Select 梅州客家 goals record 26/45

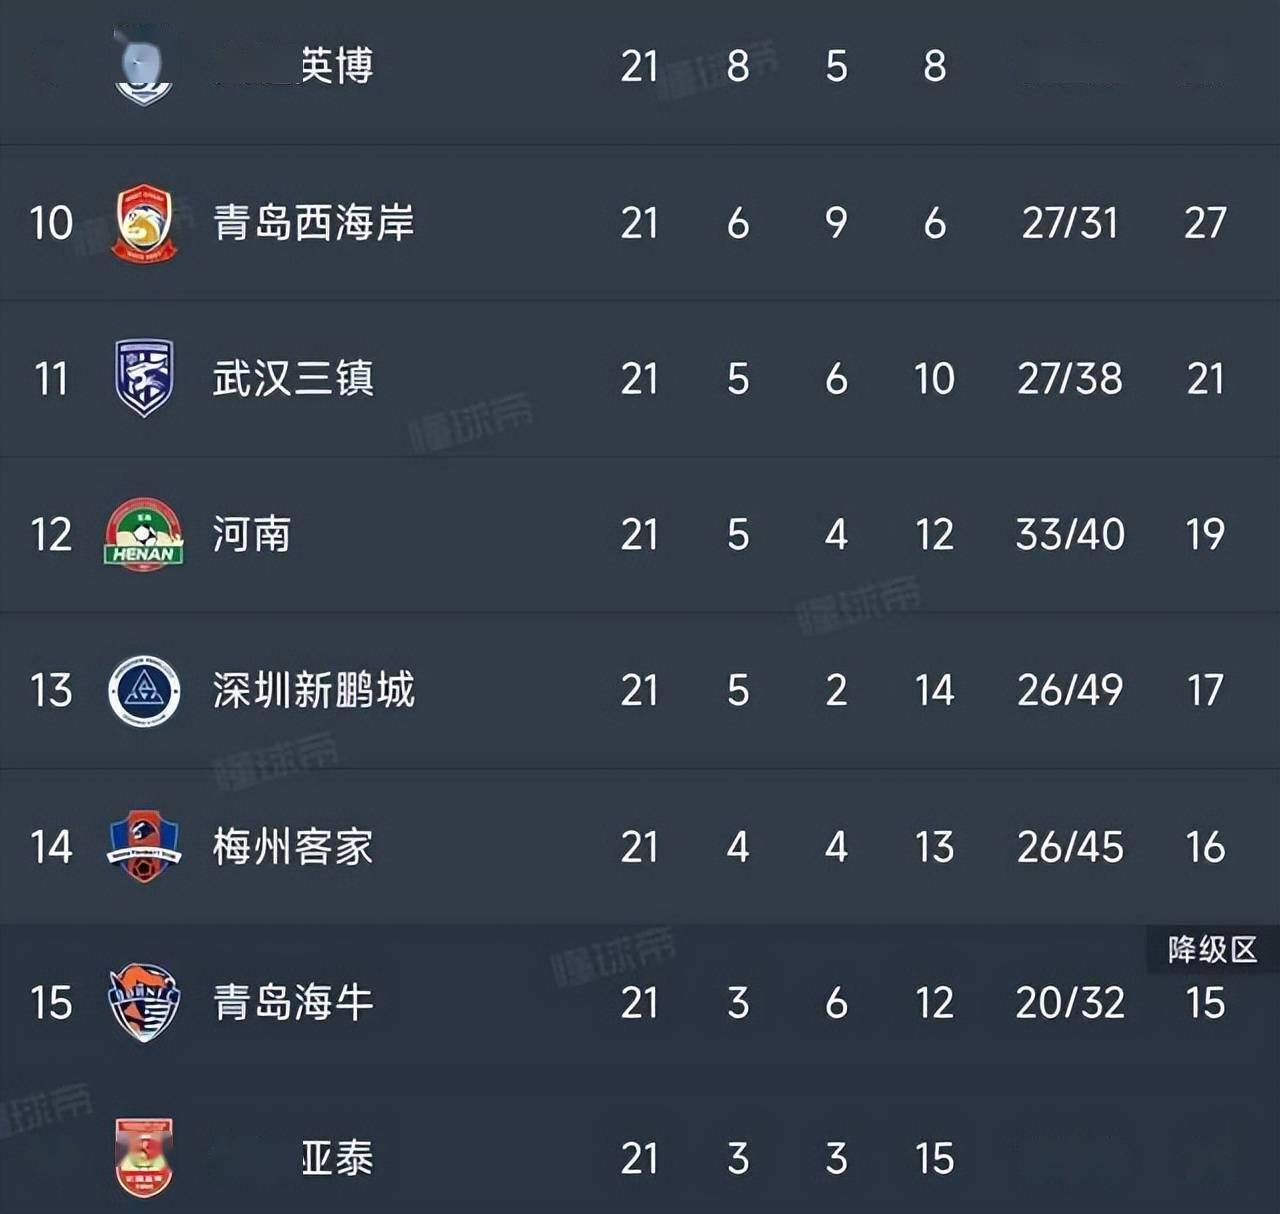[1070, 847]
